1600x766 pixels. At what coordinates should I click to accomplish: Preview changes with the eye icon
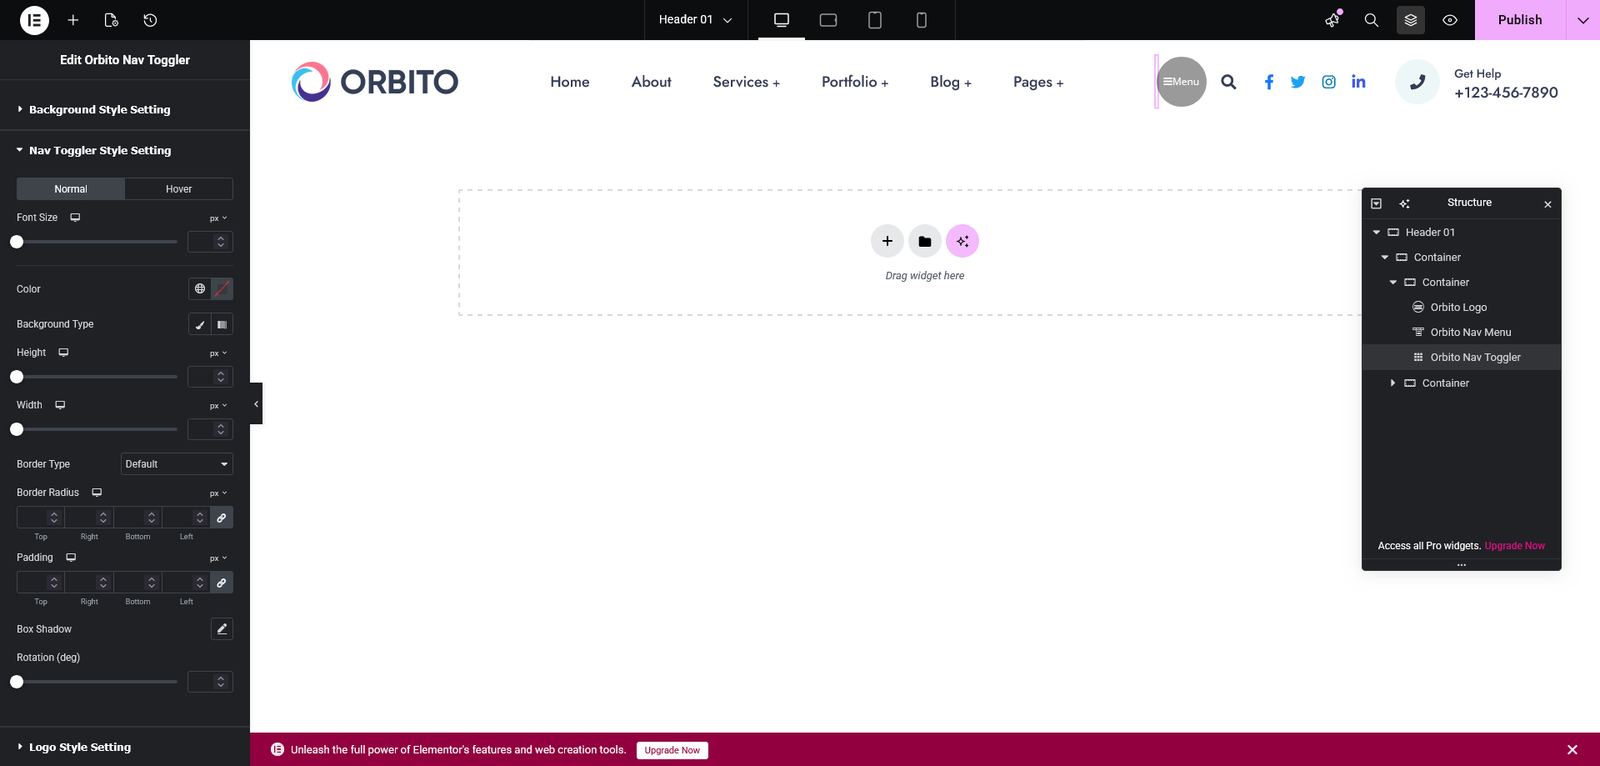(1449, 20)
